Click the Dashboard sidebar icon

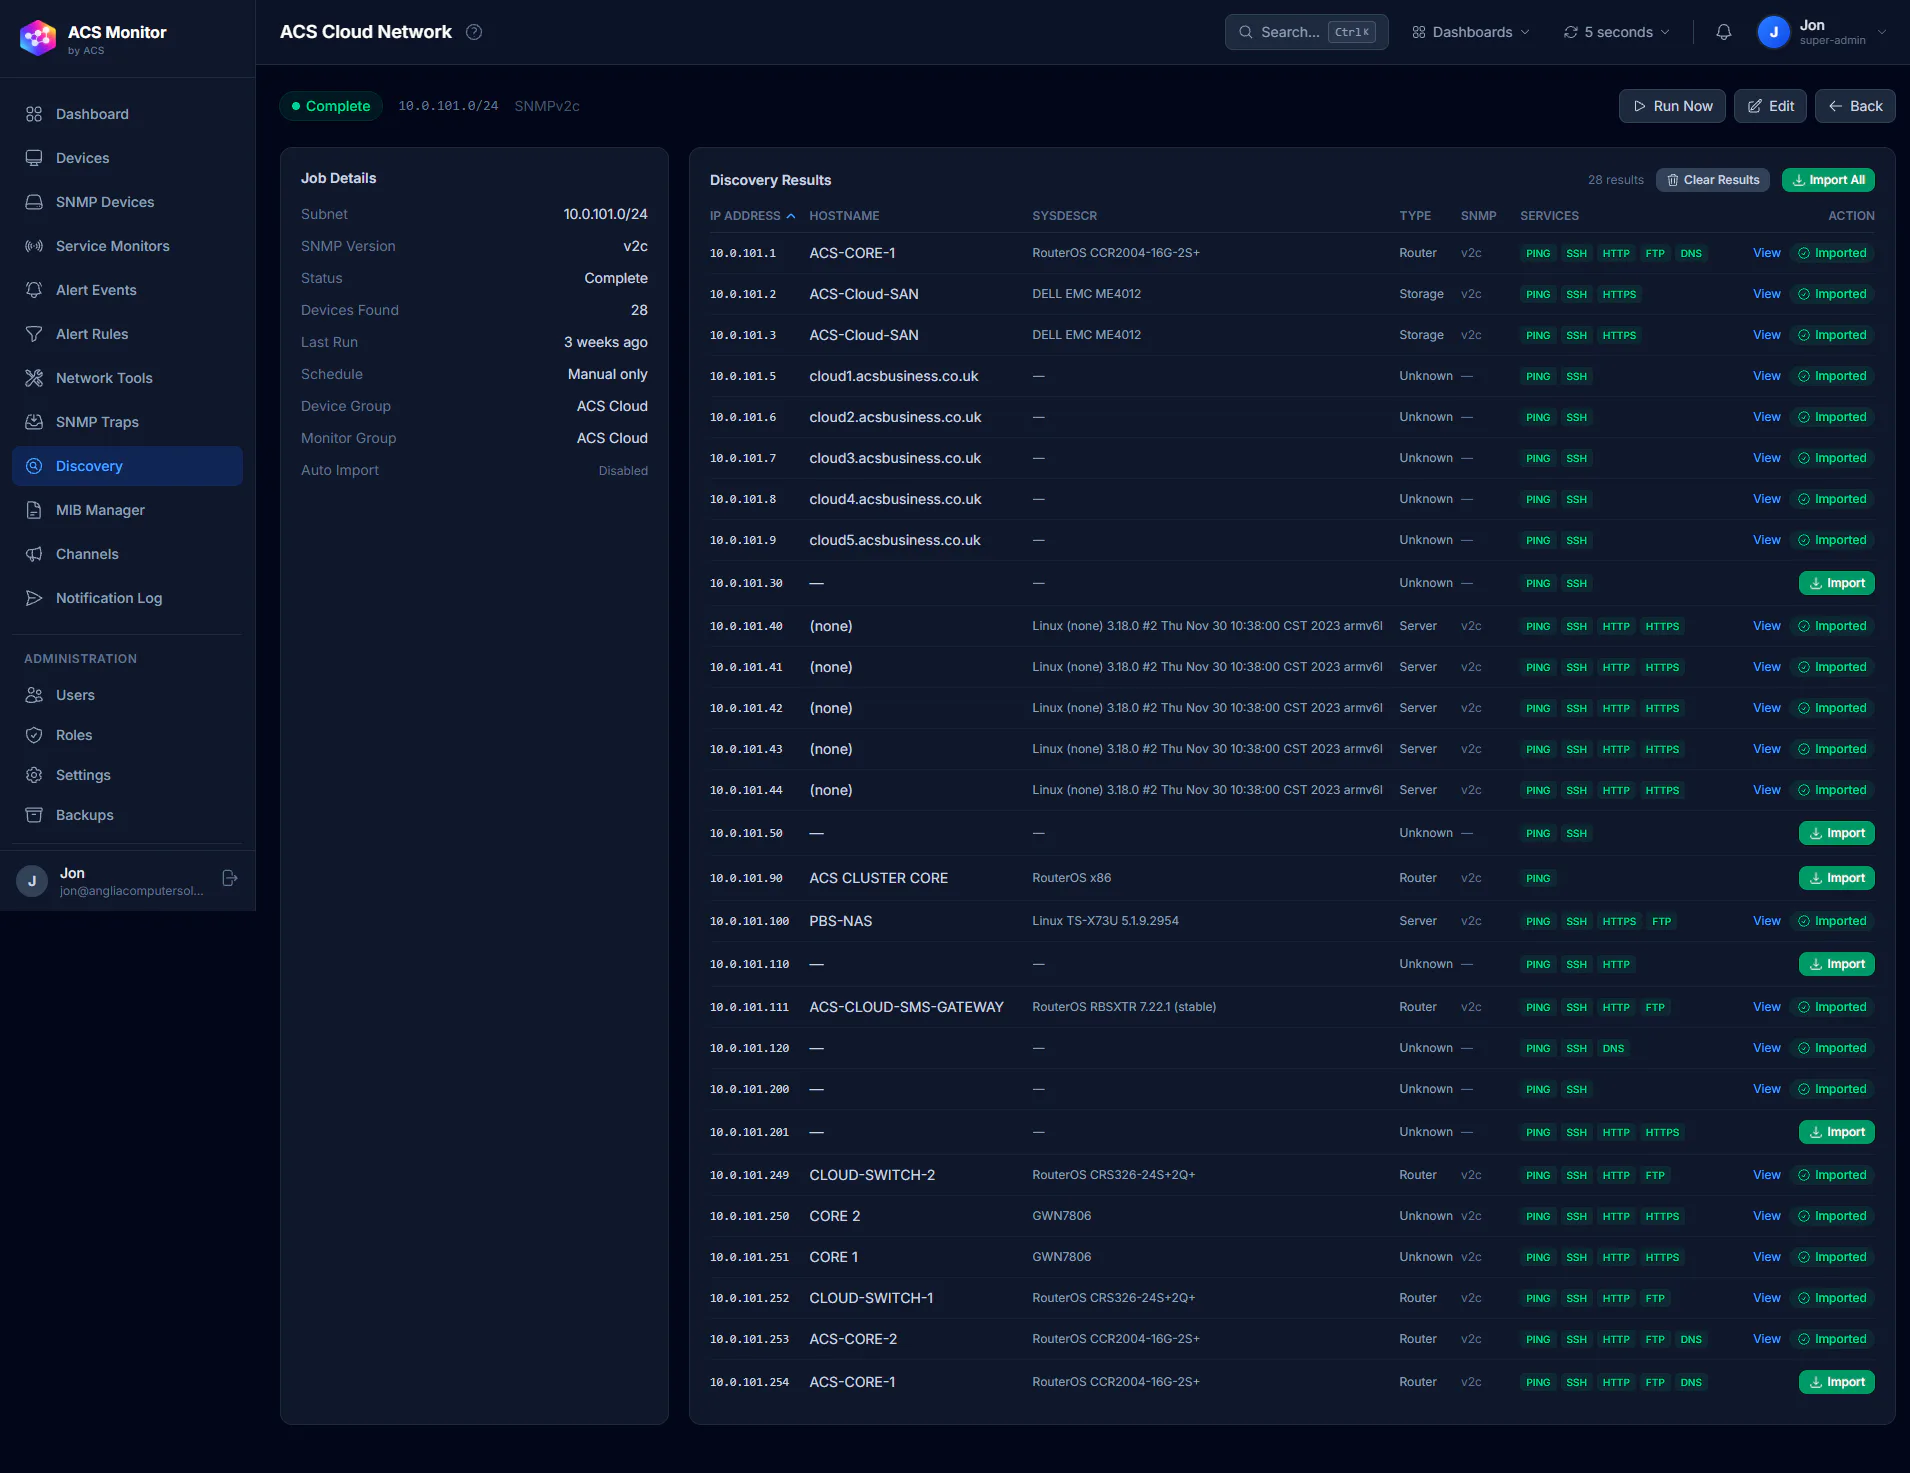click(x=34, y=114)
